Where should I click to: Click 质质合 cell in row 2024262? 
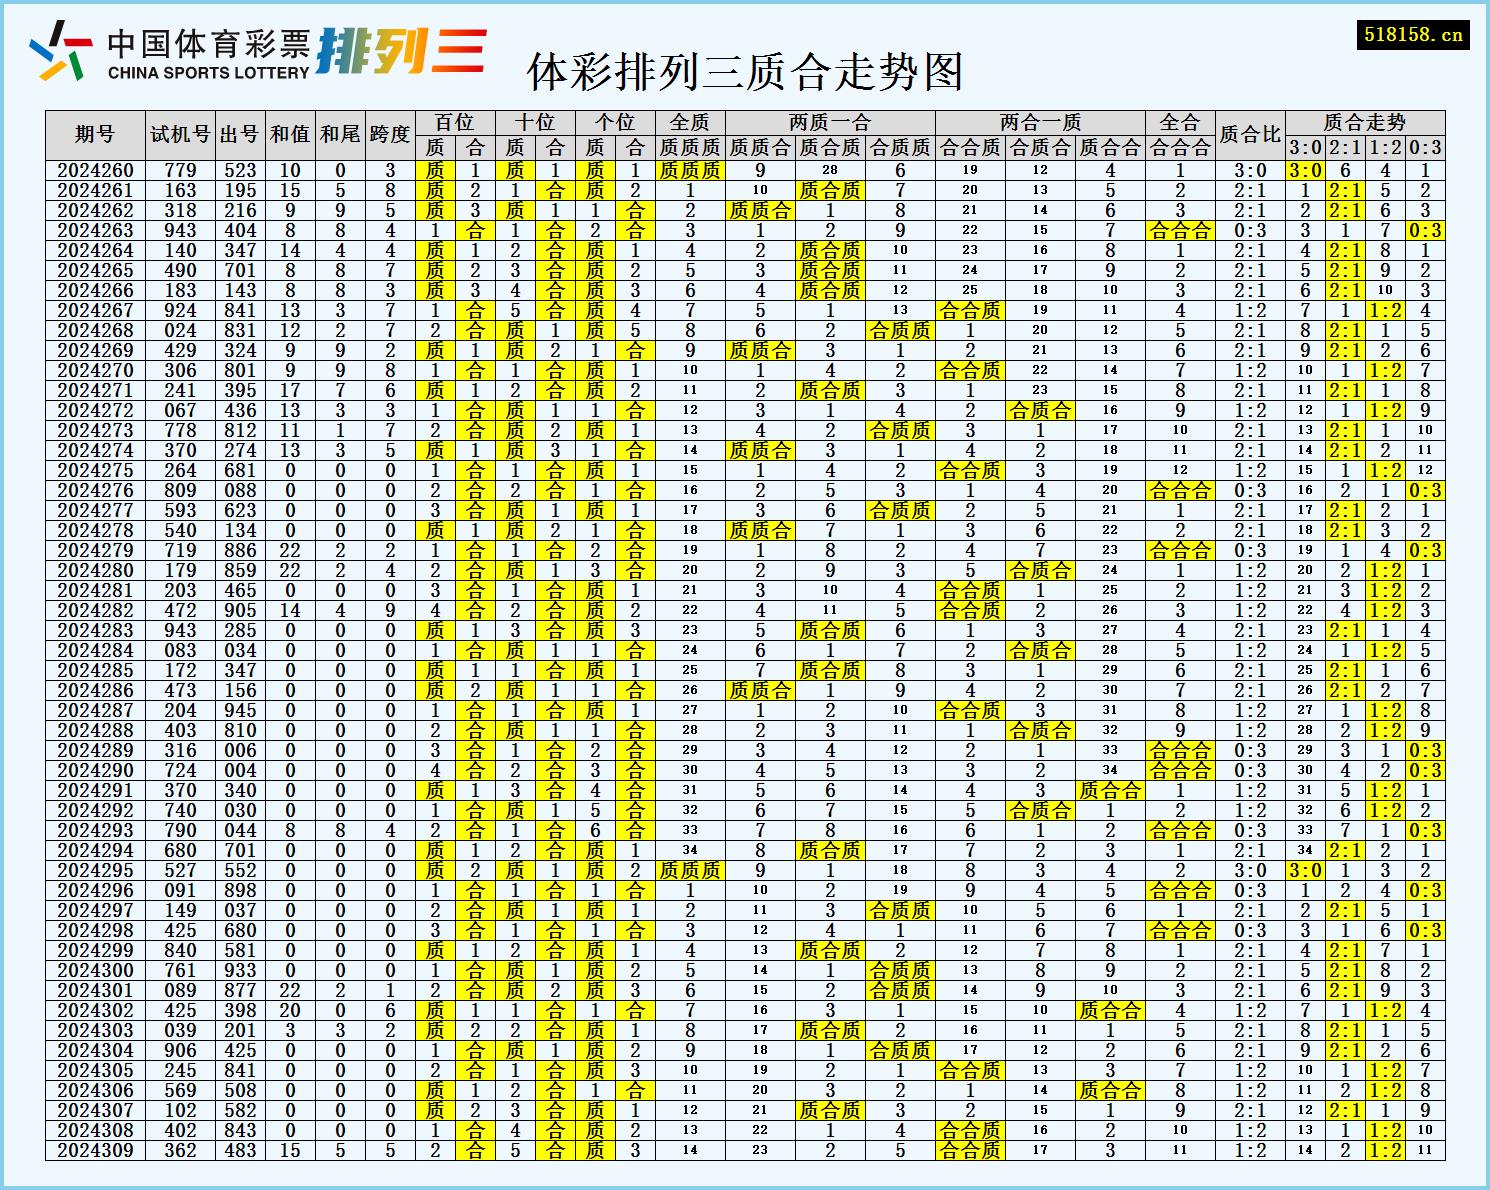760,210
